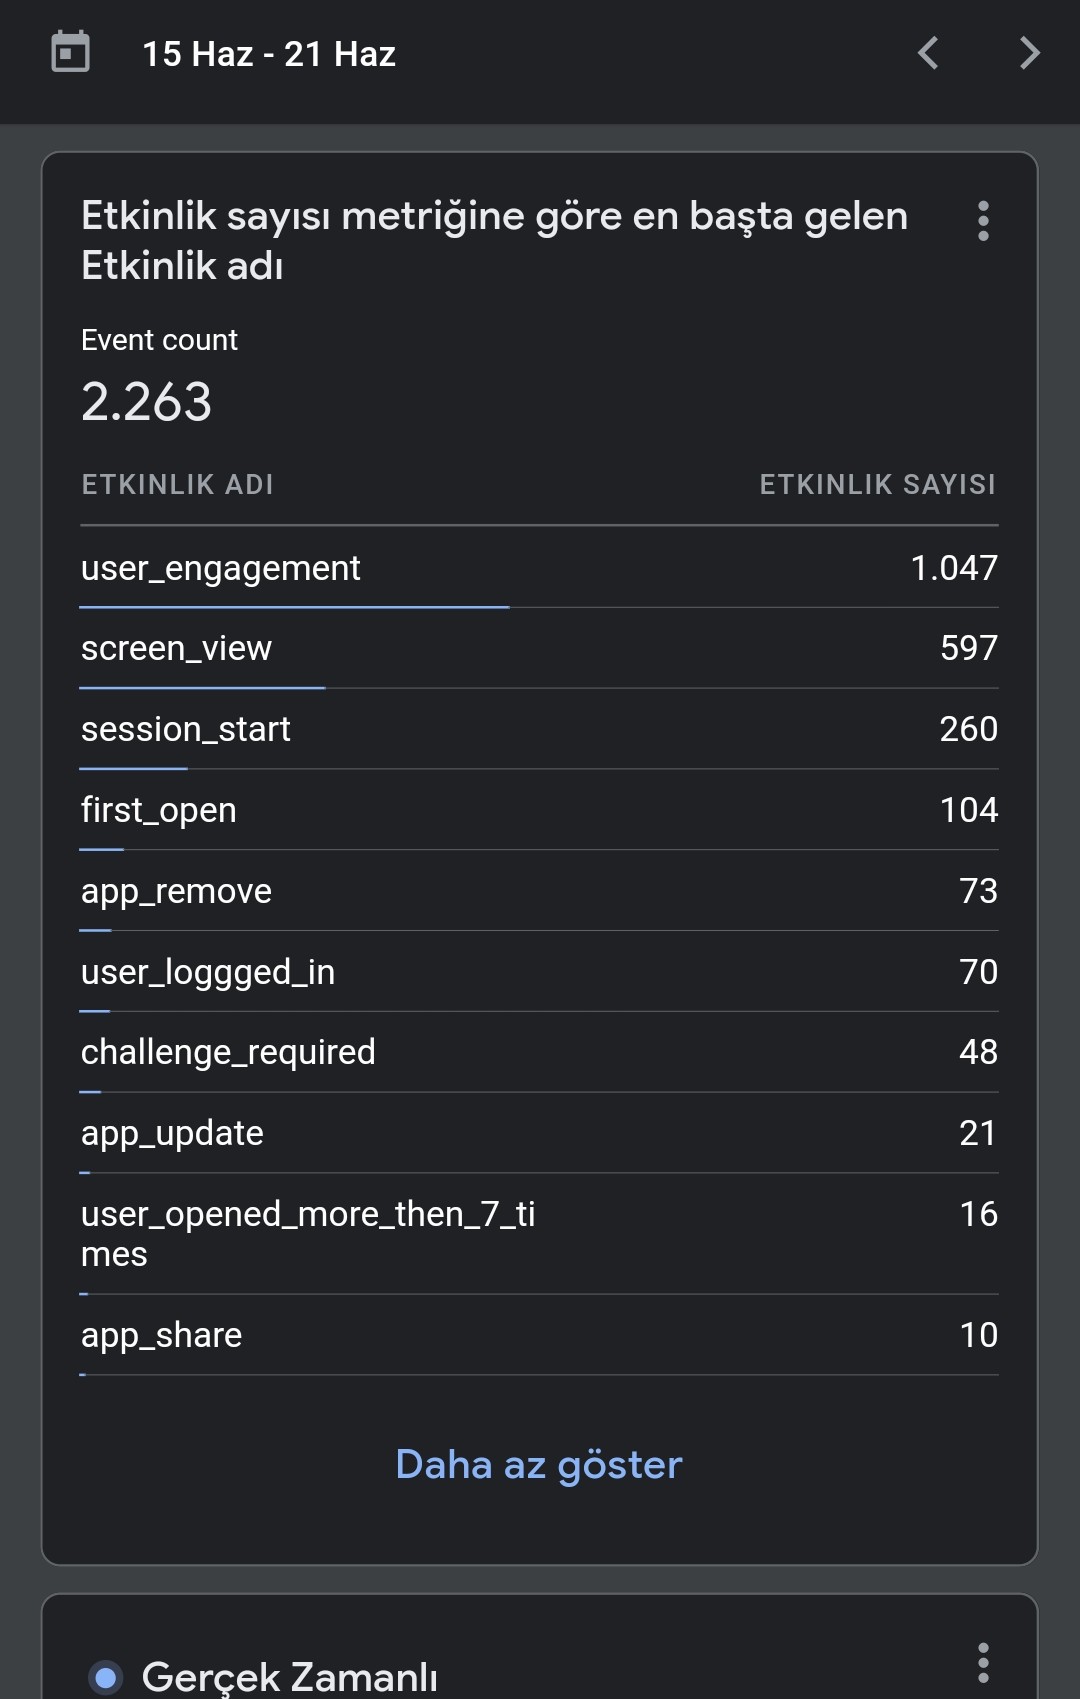Screen dimensions: 1080x1699
Task: Open the user_engagement event row
Action: (x=539, y=568)
